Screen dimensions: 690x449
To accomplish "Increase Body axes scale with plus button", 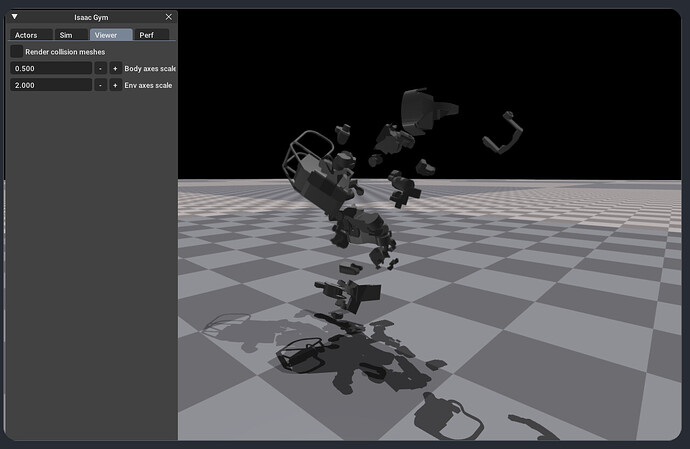I will pyautogui.click(x=115, y=68).
